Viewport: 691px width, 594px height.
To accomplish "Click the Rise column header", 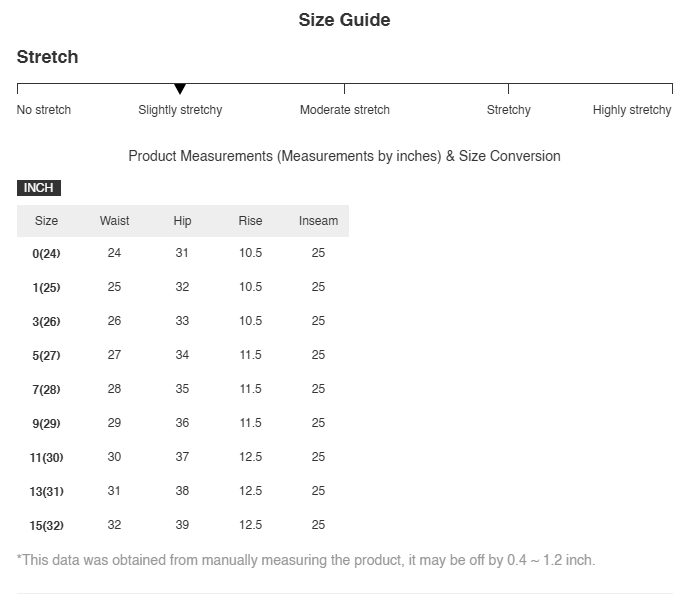I will 250,221.
